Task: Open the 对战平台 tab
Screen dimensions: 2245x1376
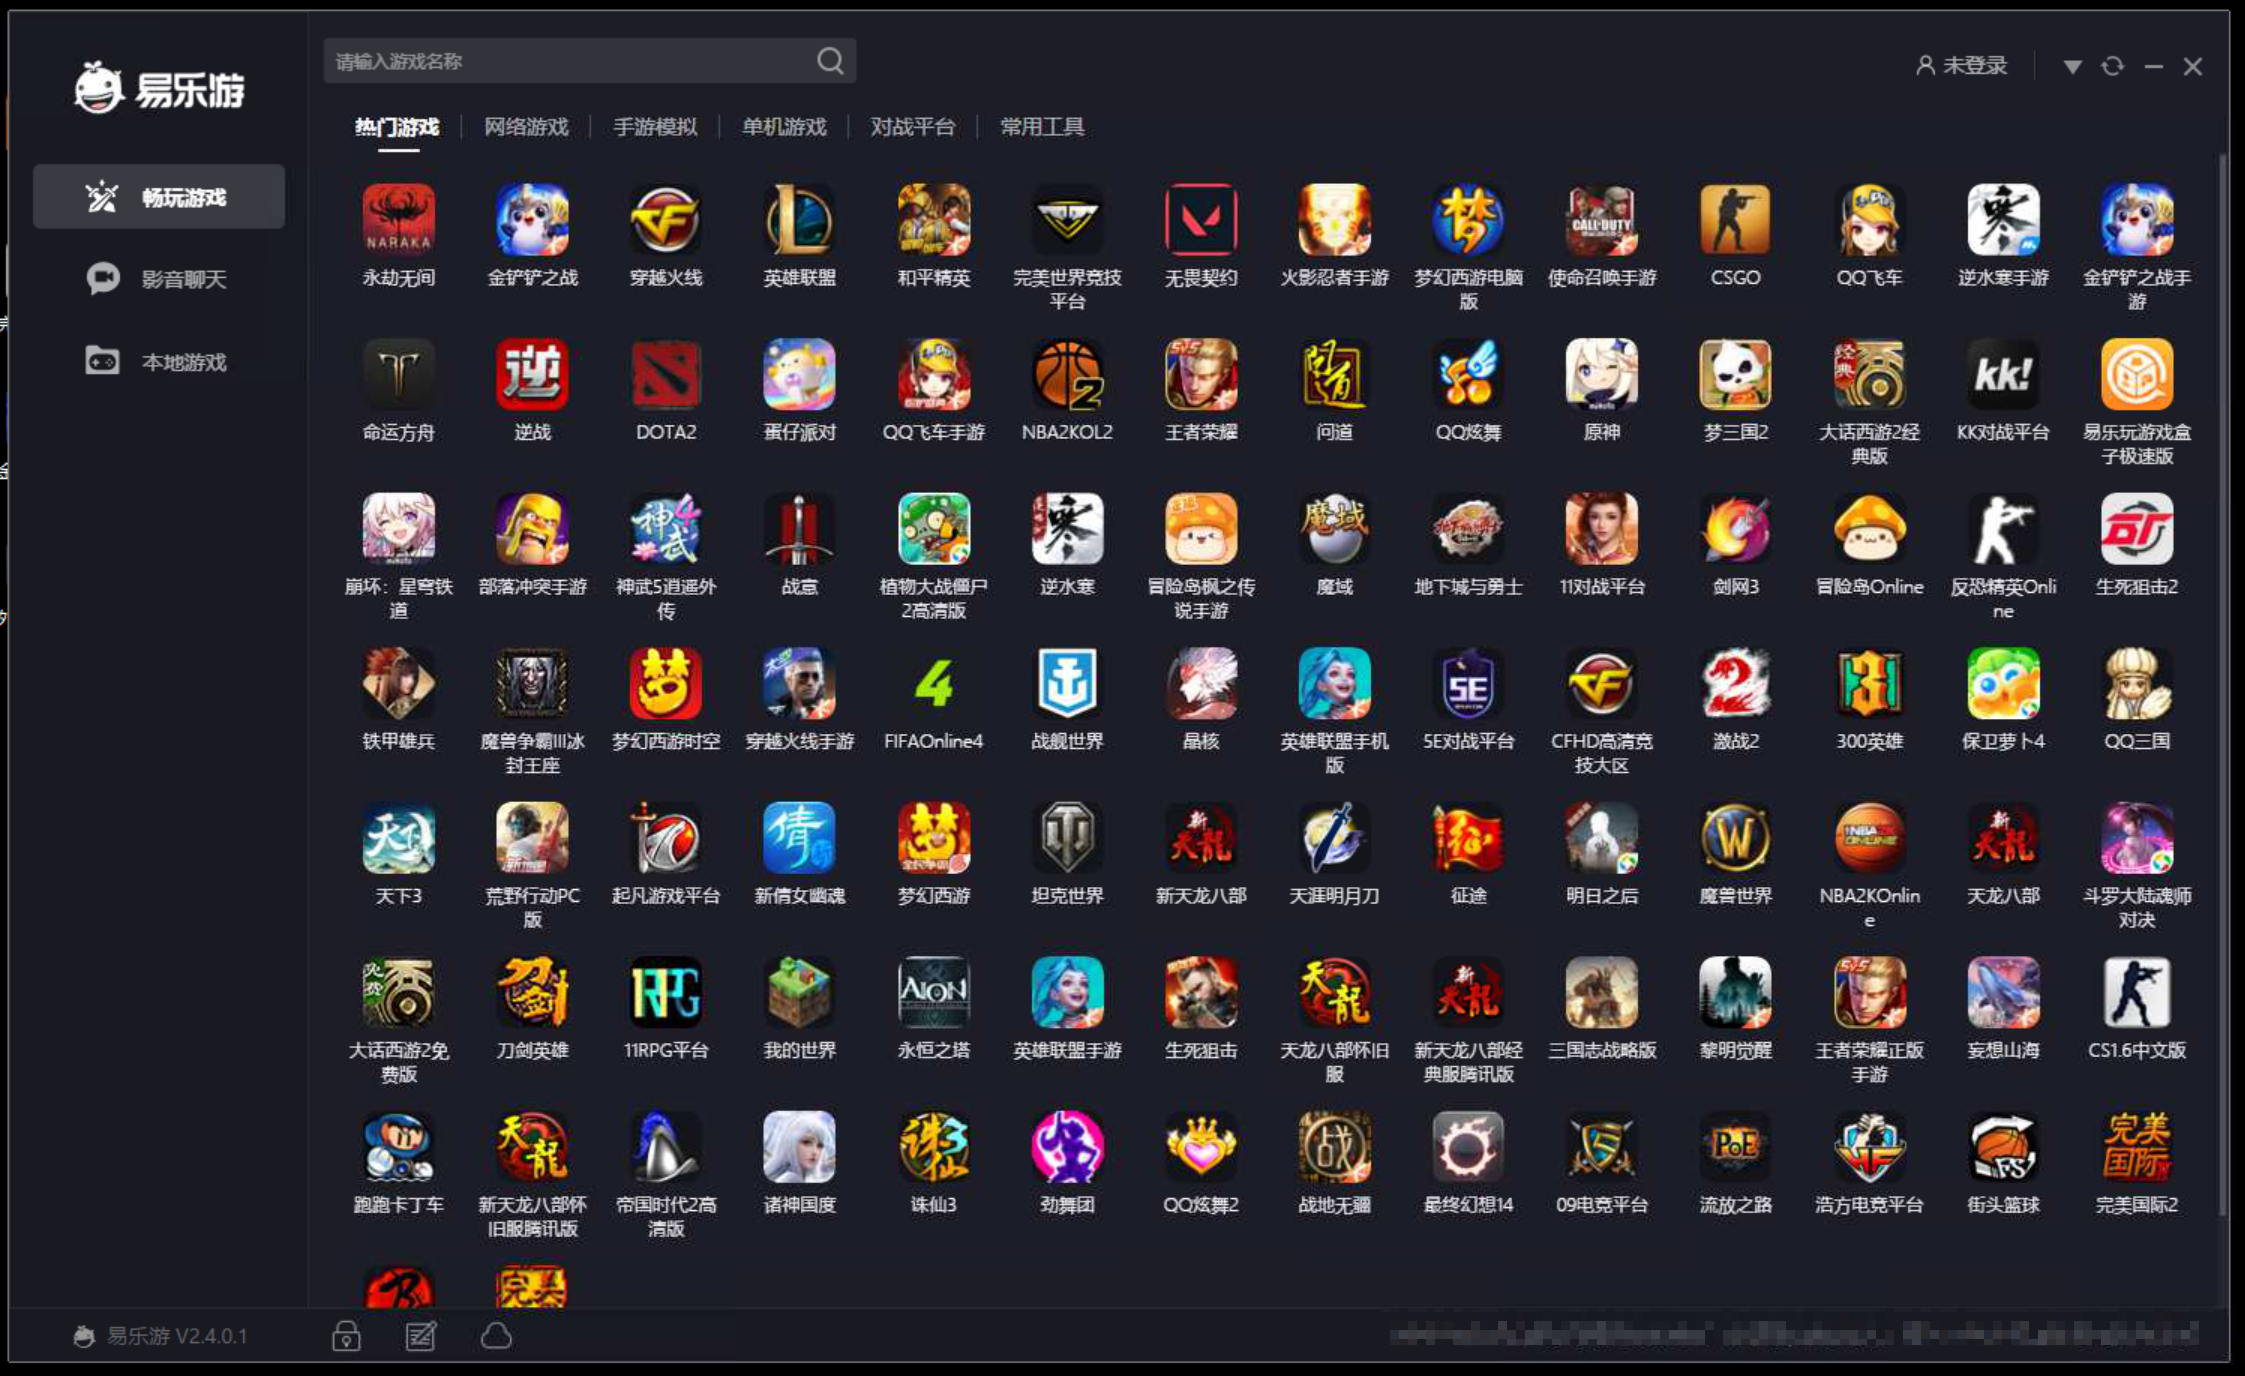Action: tap(912, 127)
